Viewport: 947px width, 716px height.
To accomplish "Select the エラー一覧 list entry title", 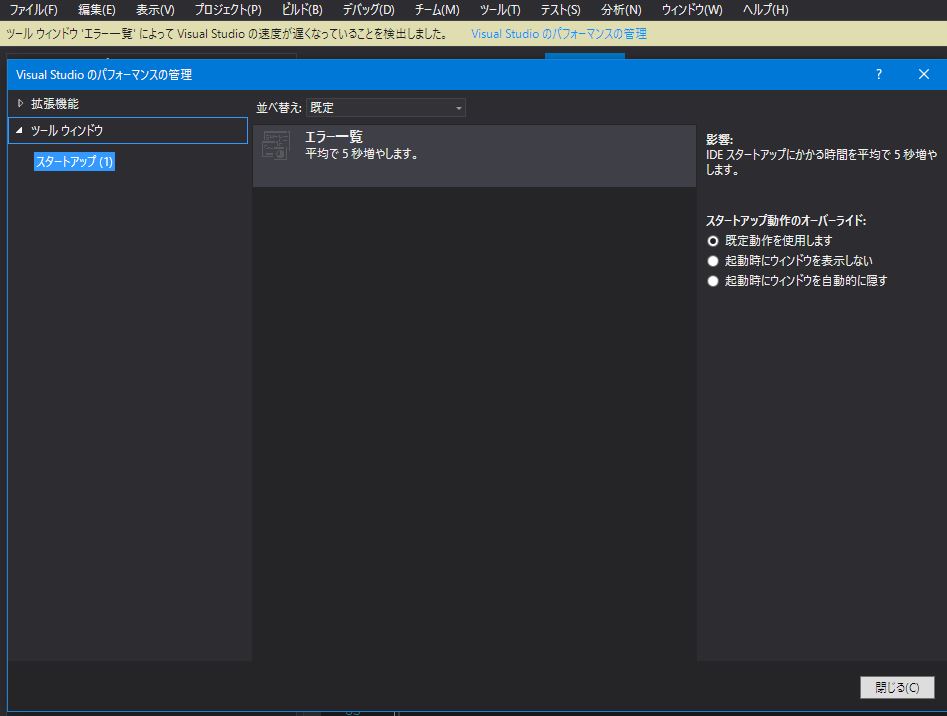I will [x=334, y=137].
